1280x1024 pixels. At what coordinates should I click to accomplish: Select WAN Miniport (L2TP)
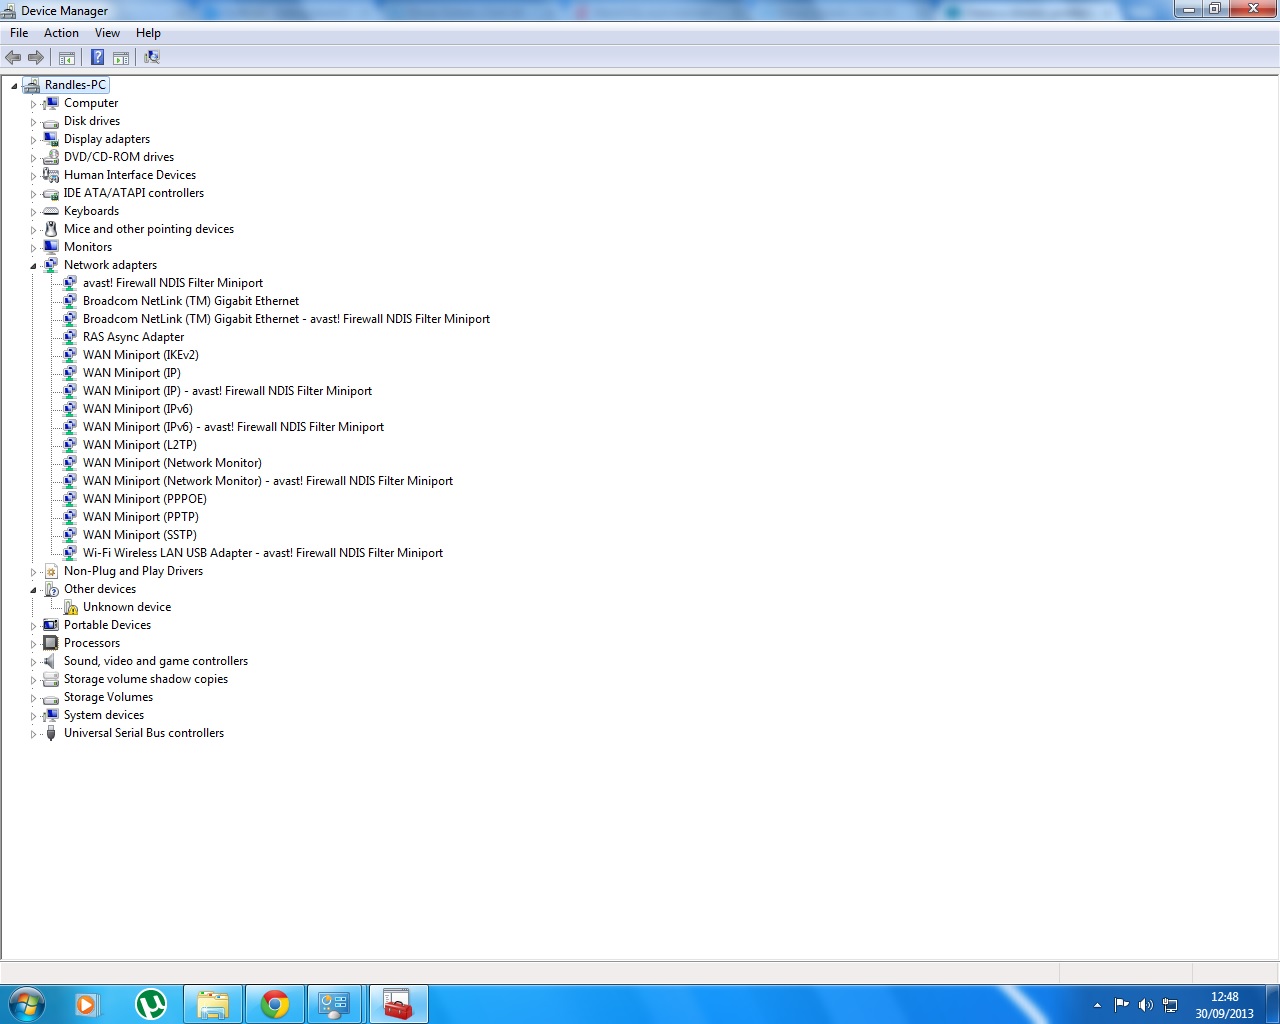tap(140, 445)
